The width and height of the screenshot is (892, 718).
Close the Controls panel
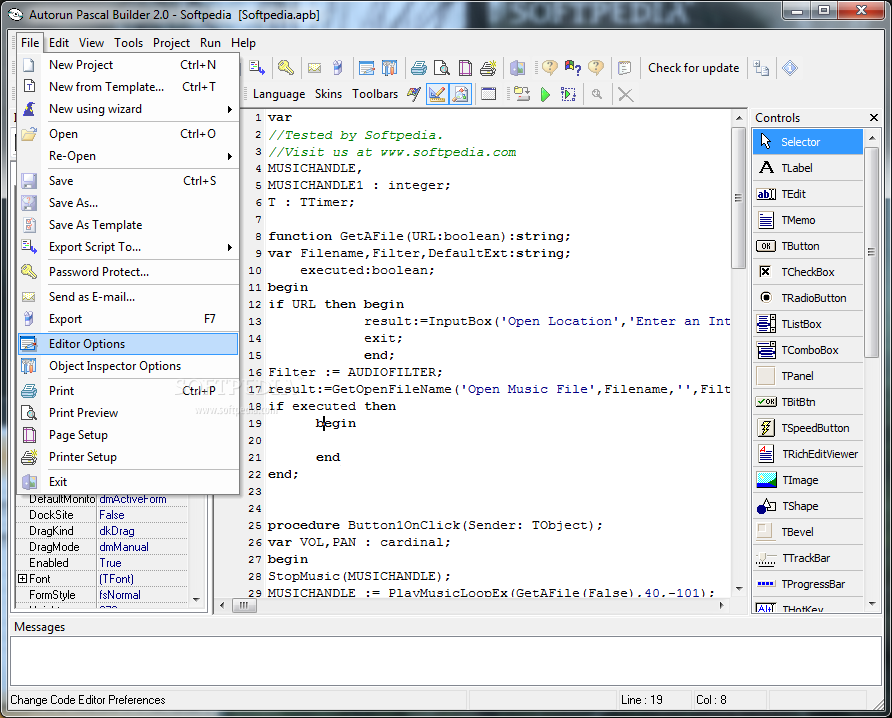pyautogui.click(x=874, y=118)
